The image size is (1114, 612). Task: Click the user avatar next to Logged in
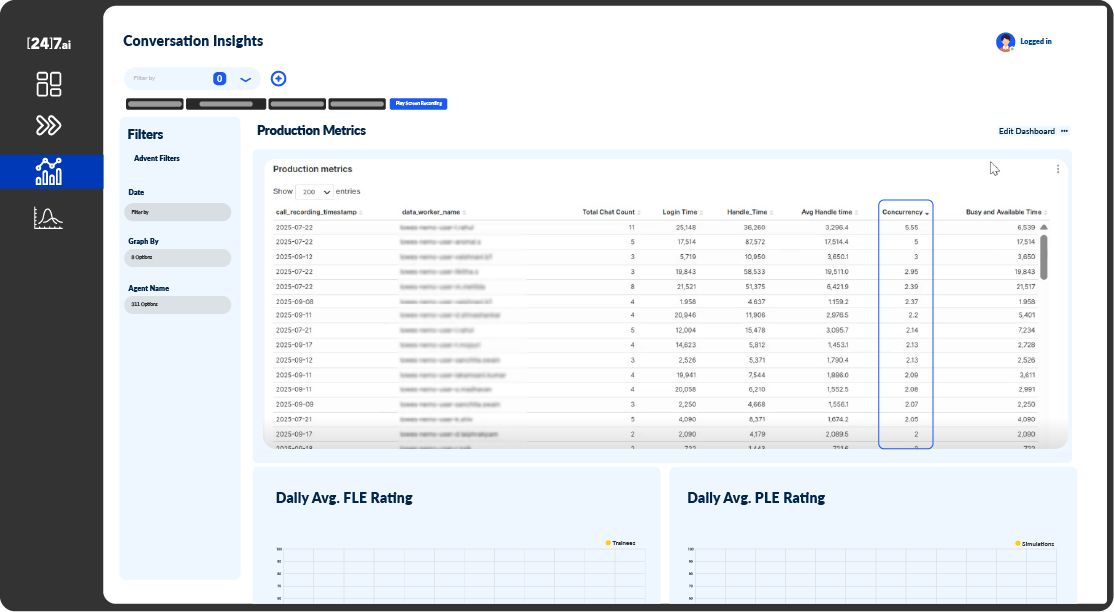pos(1005,42)
